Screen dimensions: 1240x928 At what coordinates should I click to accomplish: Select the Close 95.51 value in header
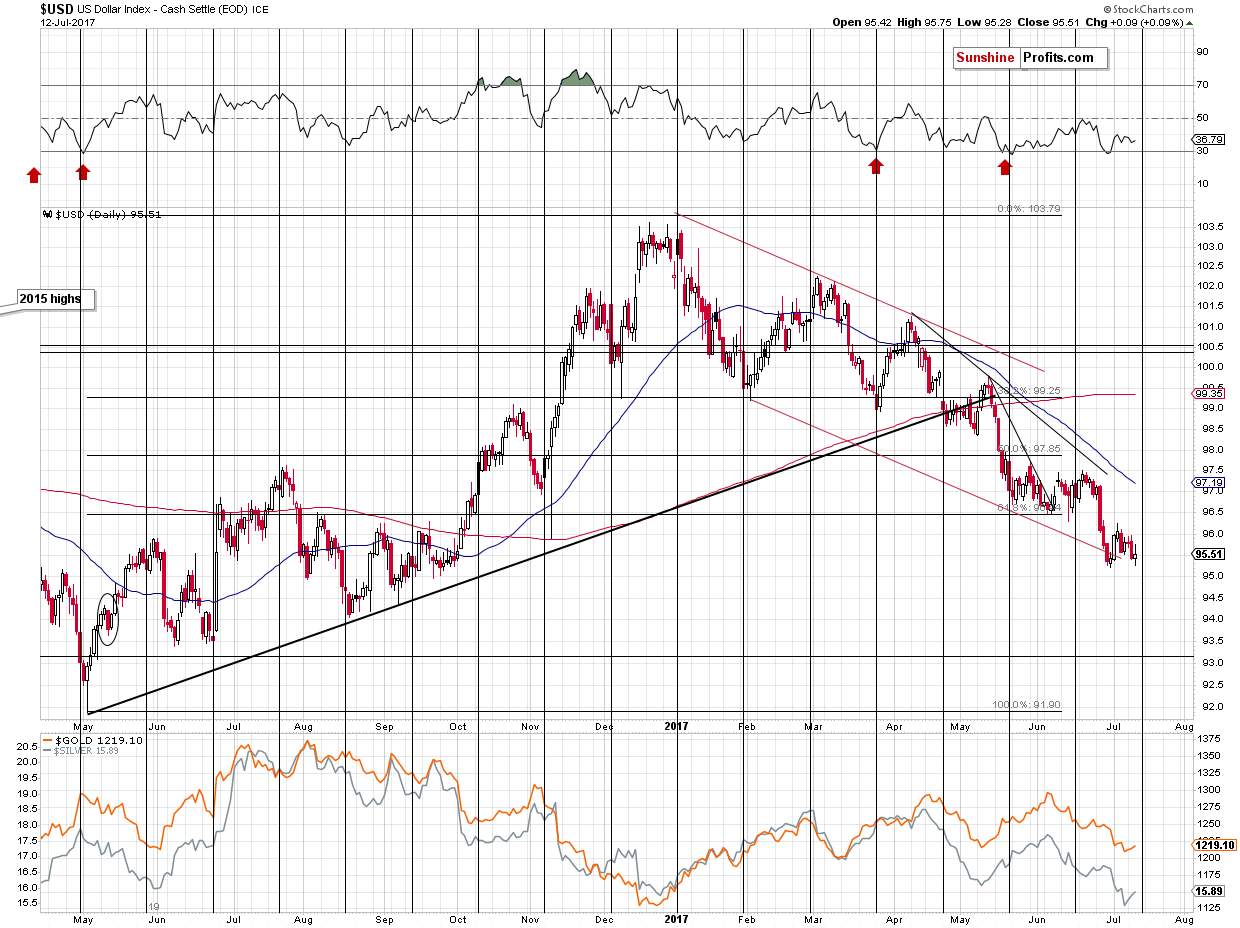pos(1048,22)
